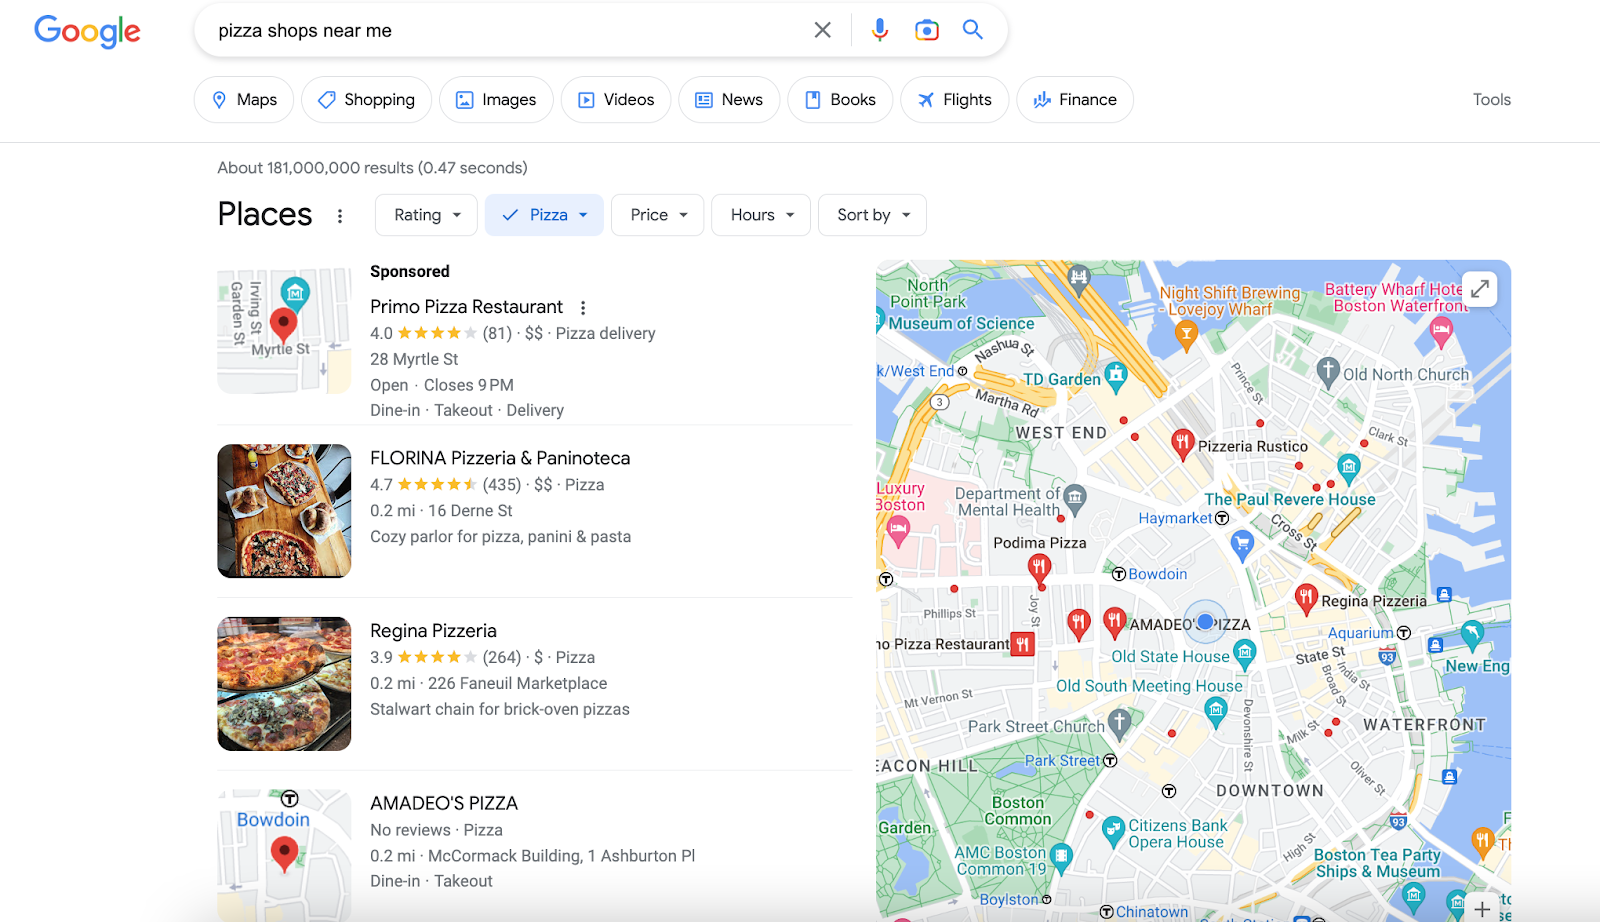Image resolution: width=1600 pixels, height=922 pixels.
Task: Open Search by image camera icon
Action: point(927,30)
